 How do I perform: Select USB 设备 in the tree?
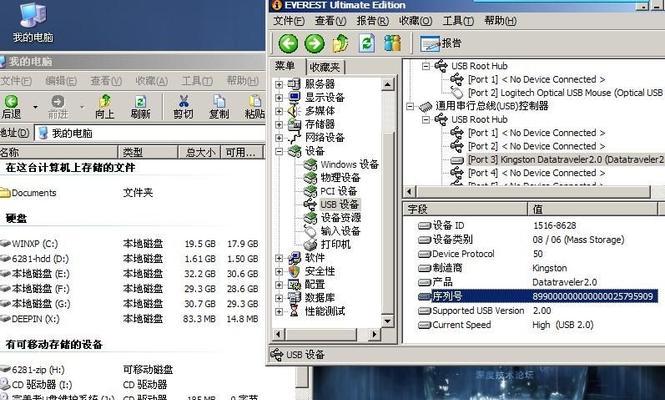pos(340,204)
